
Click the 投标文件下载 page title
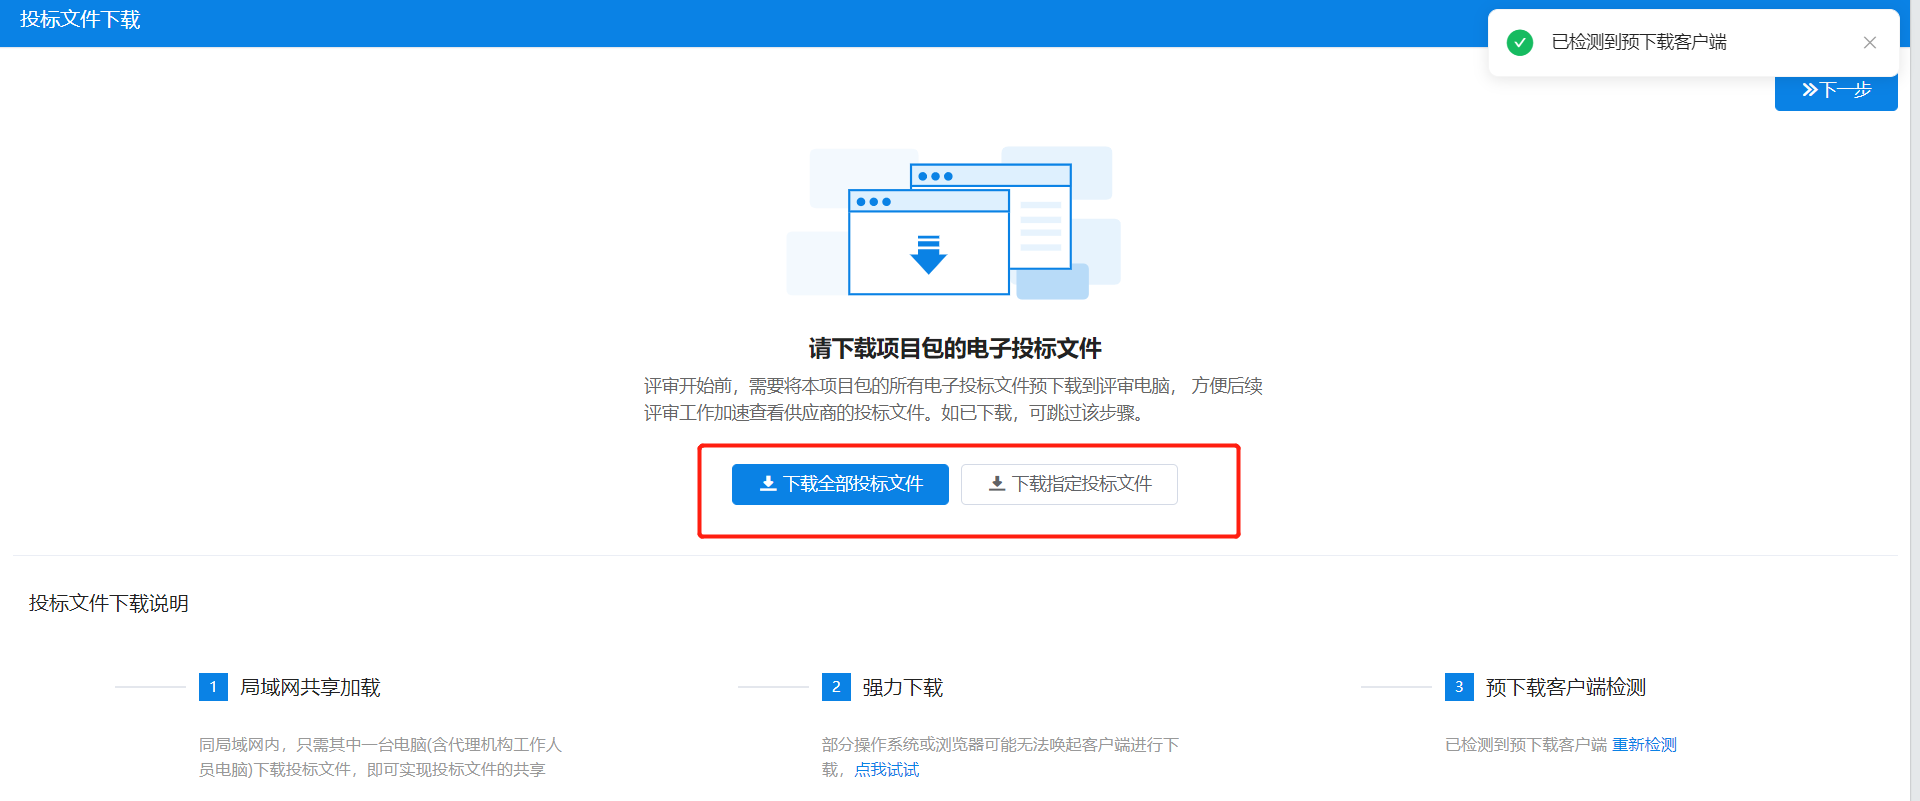click(80, 20)
